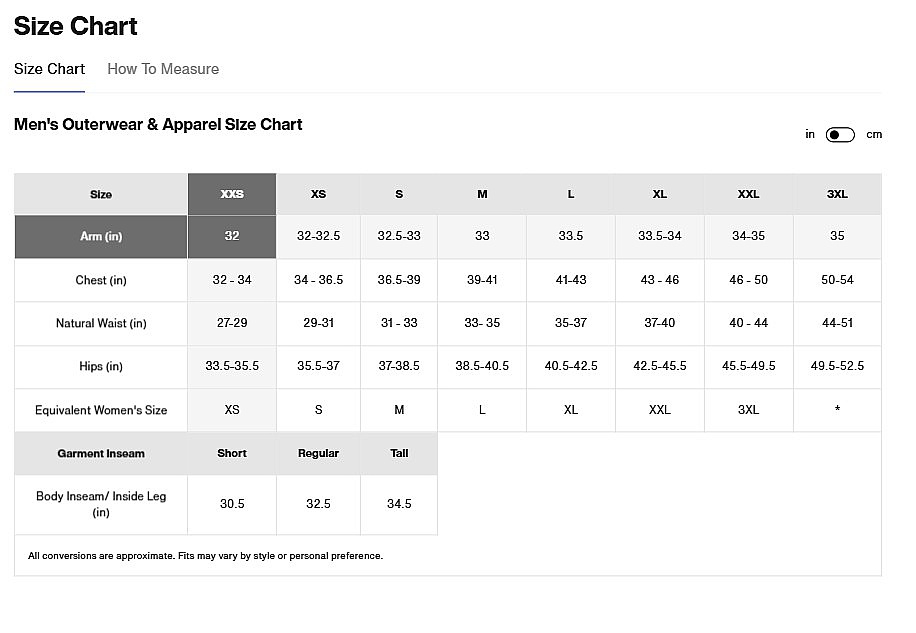Image resolution: width=916 pixels, height=633 pixels.
Task: Click the Natural Waist (in) row label
Action: pos(101,323)
